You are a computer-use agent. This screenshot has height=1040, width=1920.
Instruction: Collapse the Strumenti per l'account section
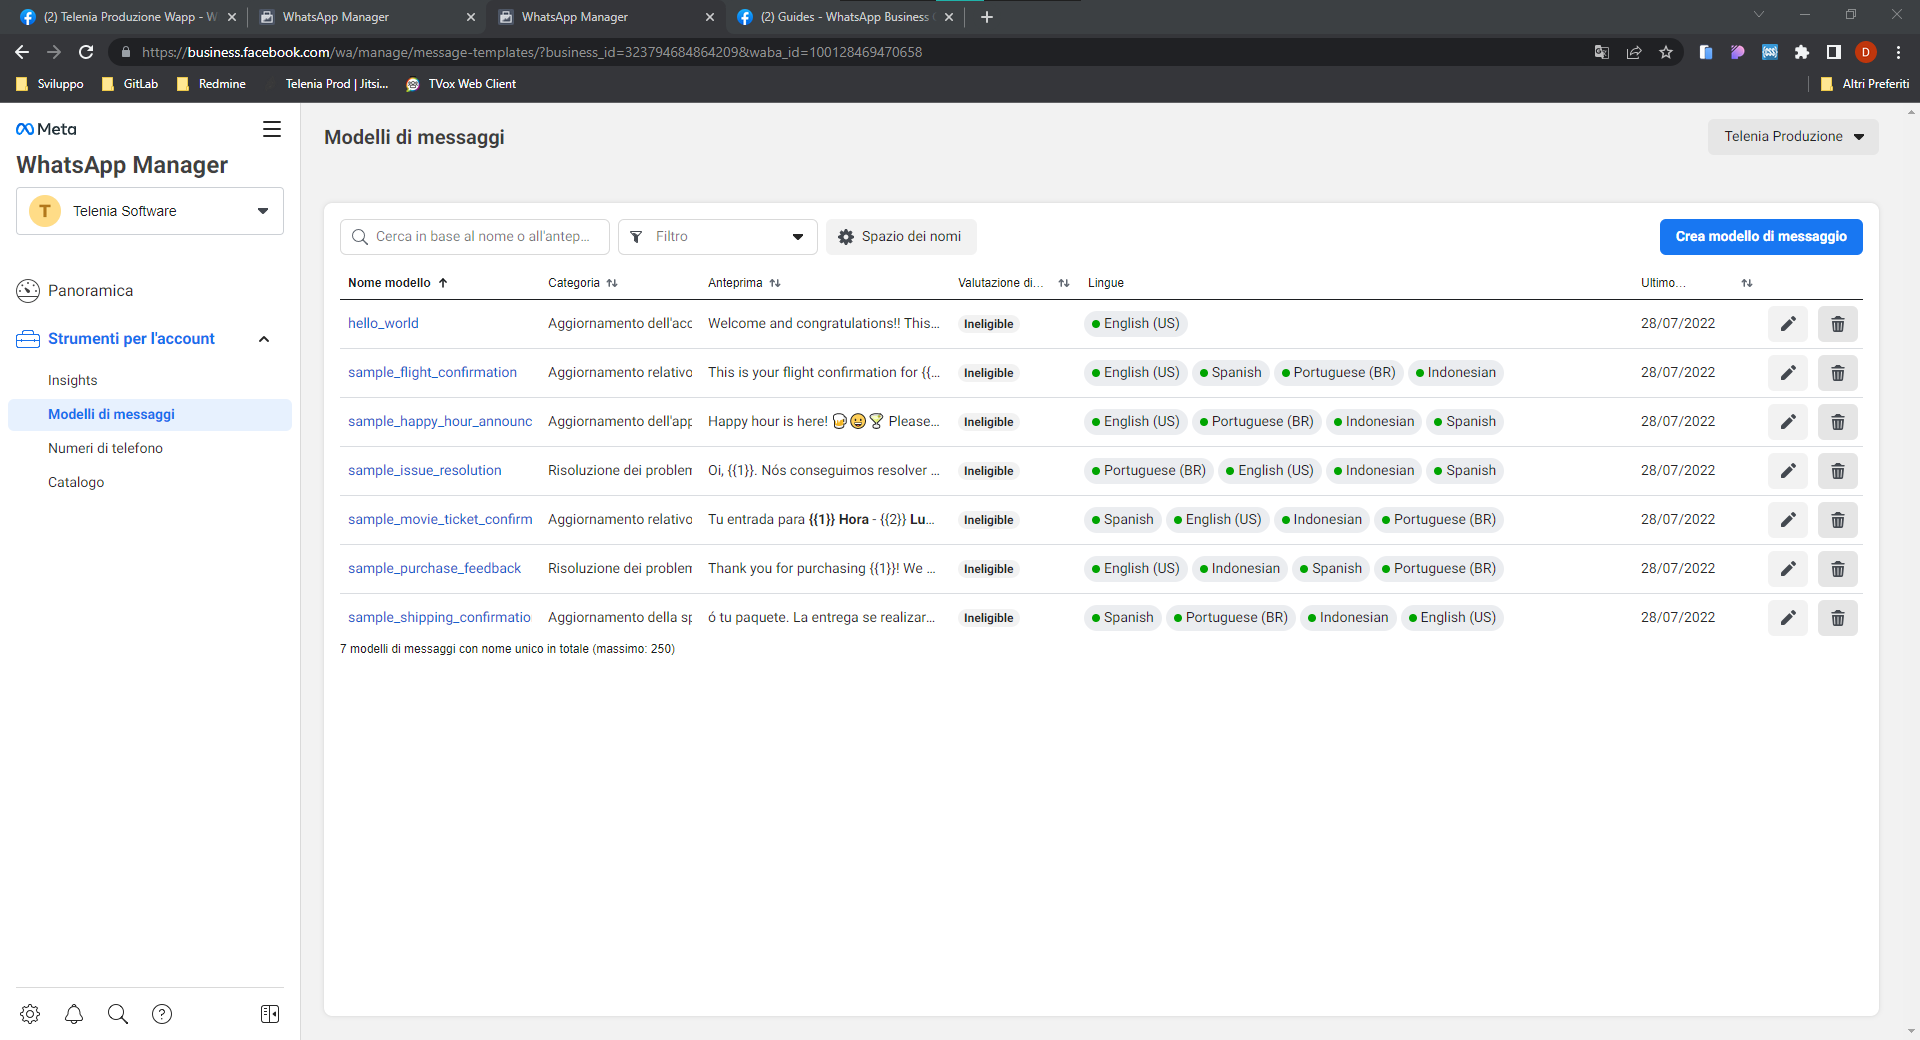click(264, 339)
